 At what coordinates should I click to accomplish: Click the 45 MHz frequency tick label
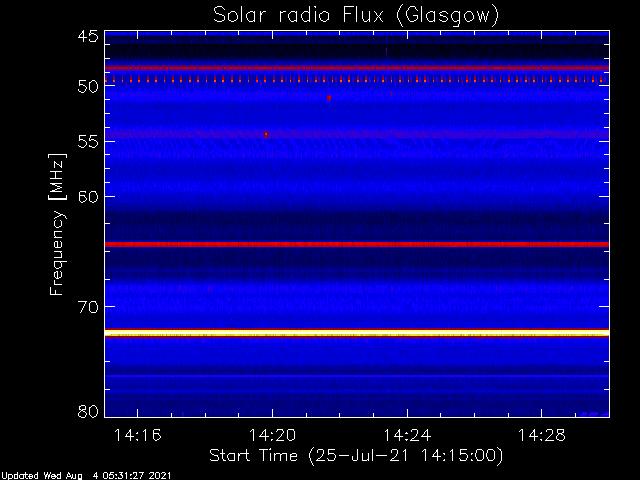[88, 36]
